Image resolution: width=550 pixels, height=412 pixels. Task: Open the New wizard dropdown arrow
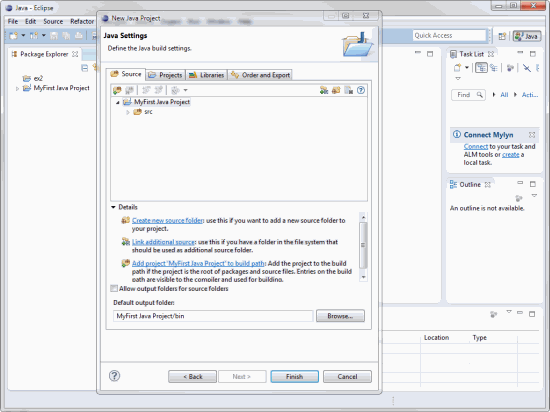click(x=23, y=35)
